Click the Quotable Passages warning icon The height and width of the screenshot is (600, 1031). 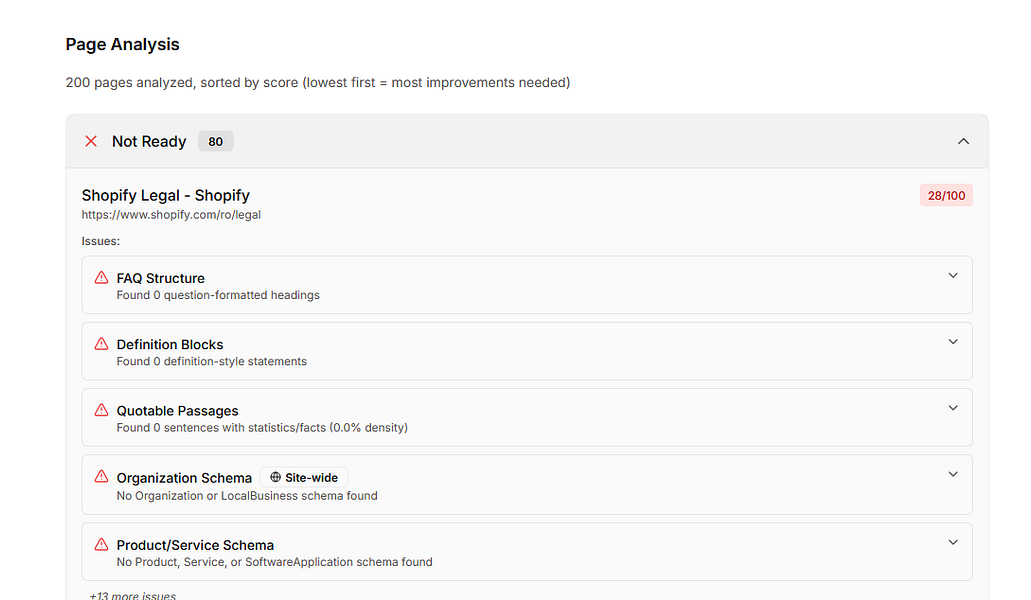coord(101,410)
